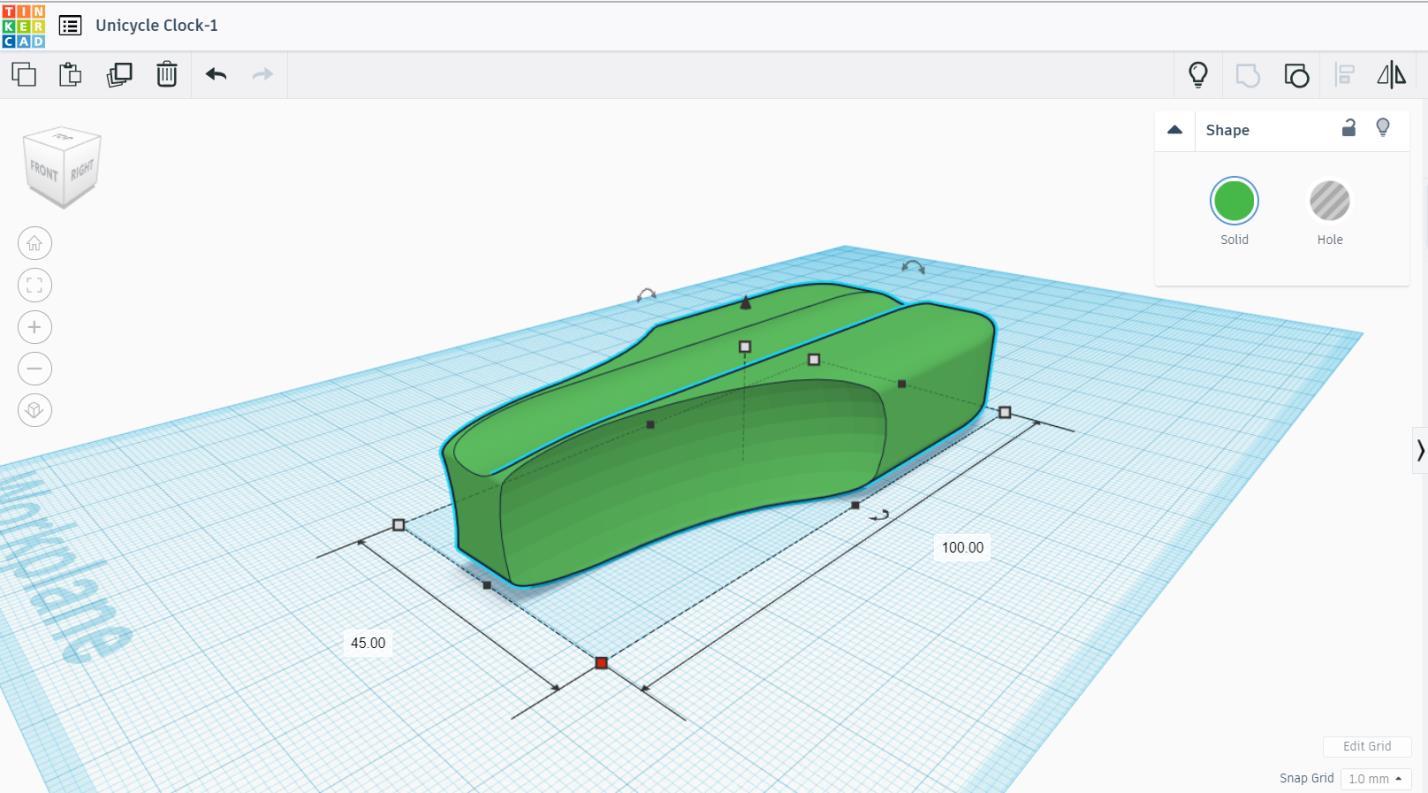The height and width of the screenshot is (793, 1428).
Task: Click the Duplicate and repeat icon
Action: tap(119, 74)
